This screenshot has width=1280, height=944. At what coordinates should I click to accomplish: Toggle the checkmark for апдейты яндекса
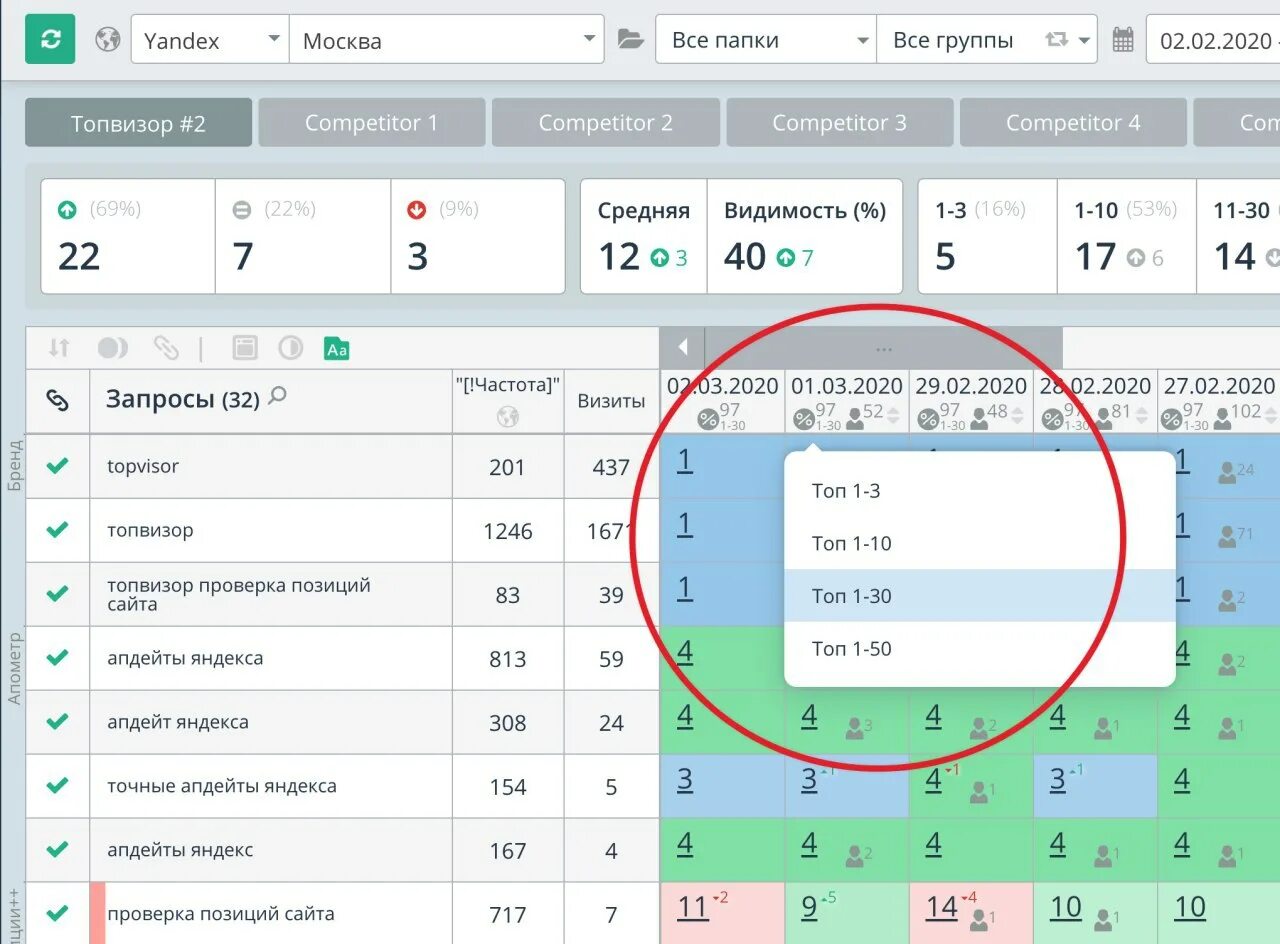(x=58, y=657)
